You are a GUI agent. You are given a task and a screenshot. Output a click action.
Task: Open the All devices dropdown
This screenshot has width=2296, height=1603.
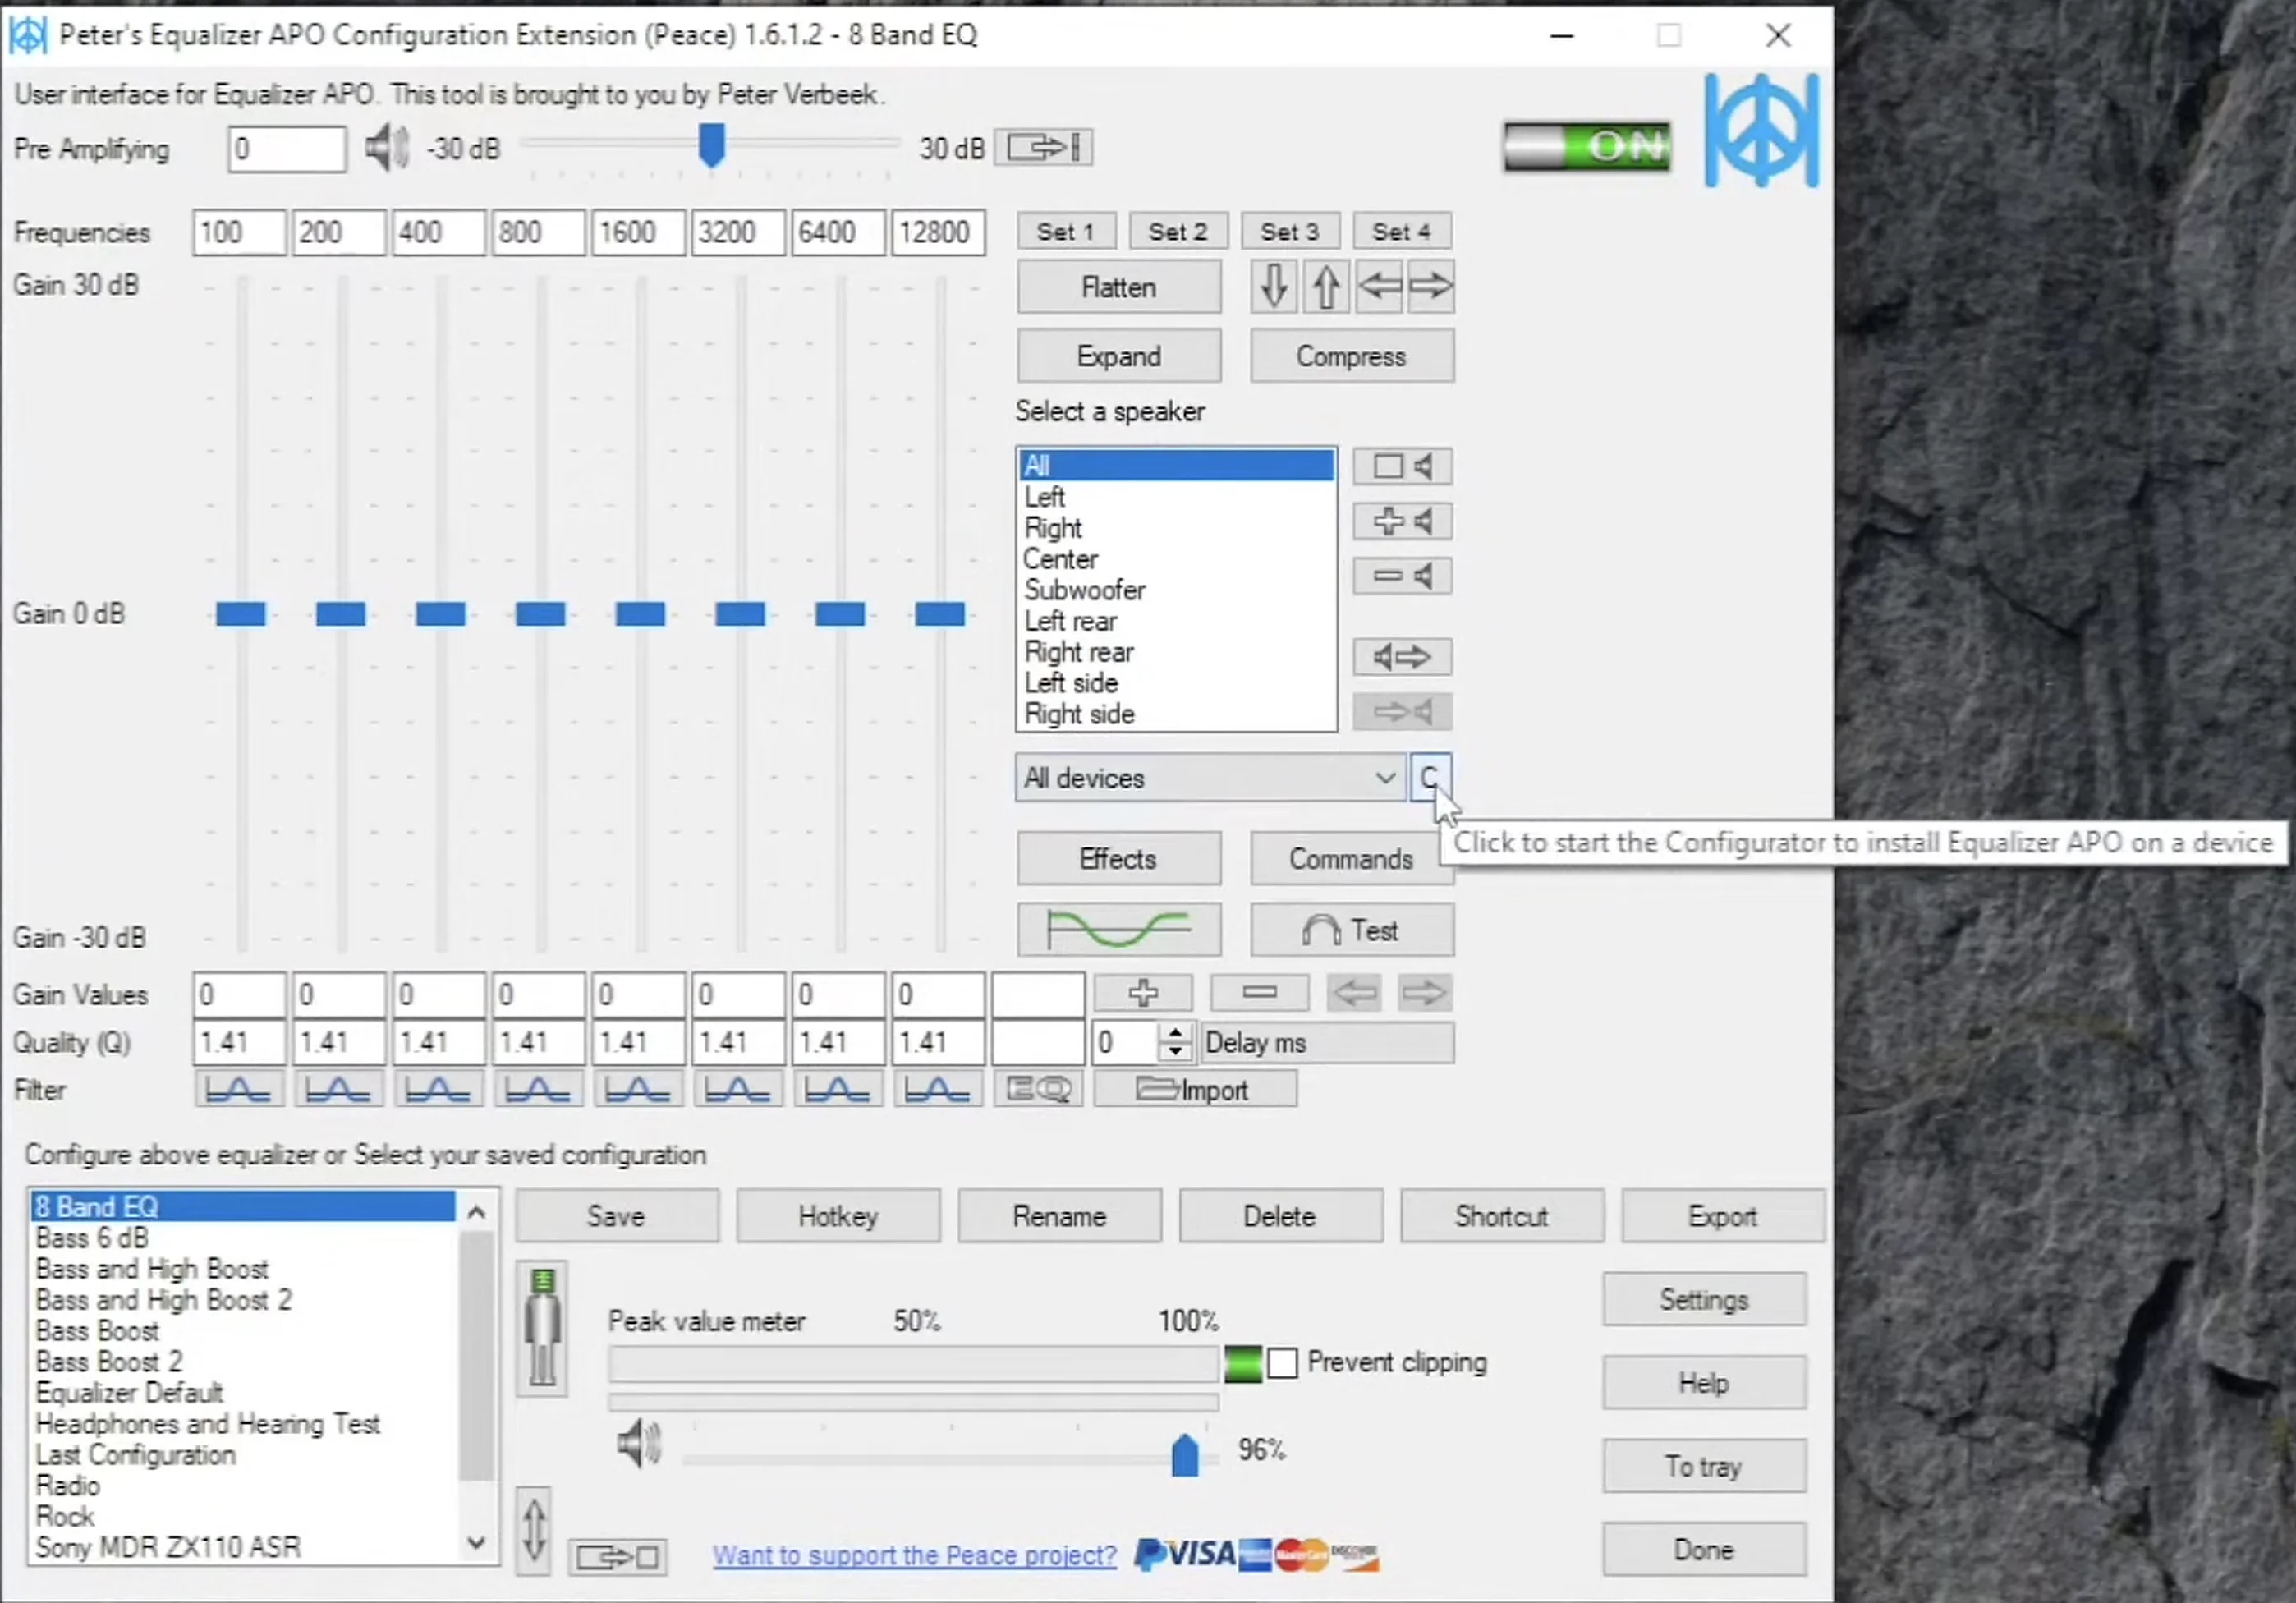[x=1210, y=778]
